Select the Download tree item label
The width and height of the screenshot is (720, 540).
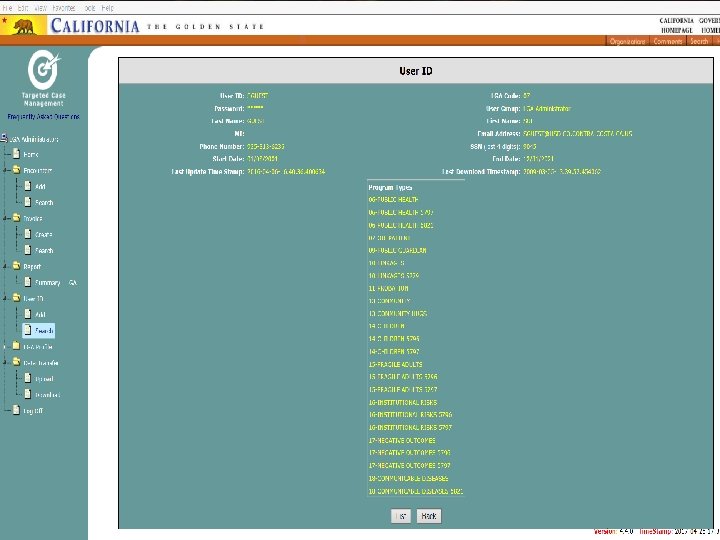[47, 395]
